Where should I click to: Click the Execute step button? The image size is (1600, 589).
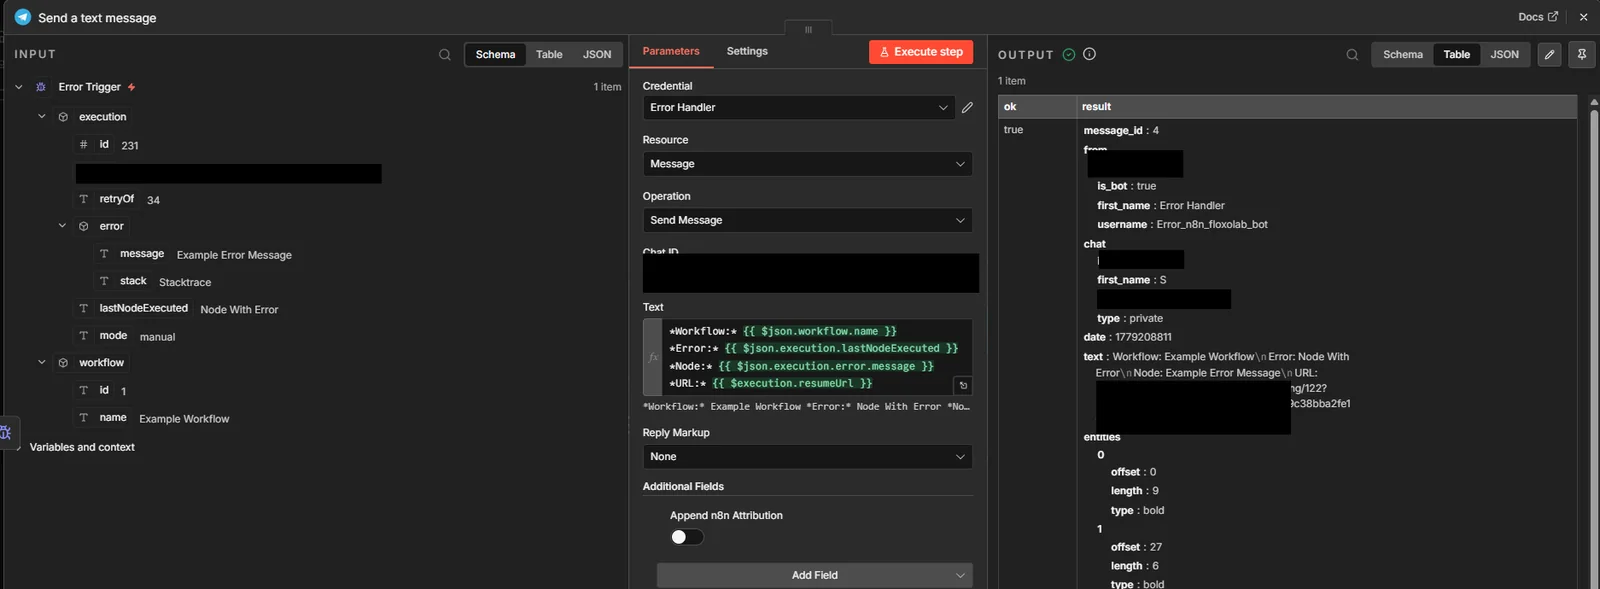tap(921, 52)
